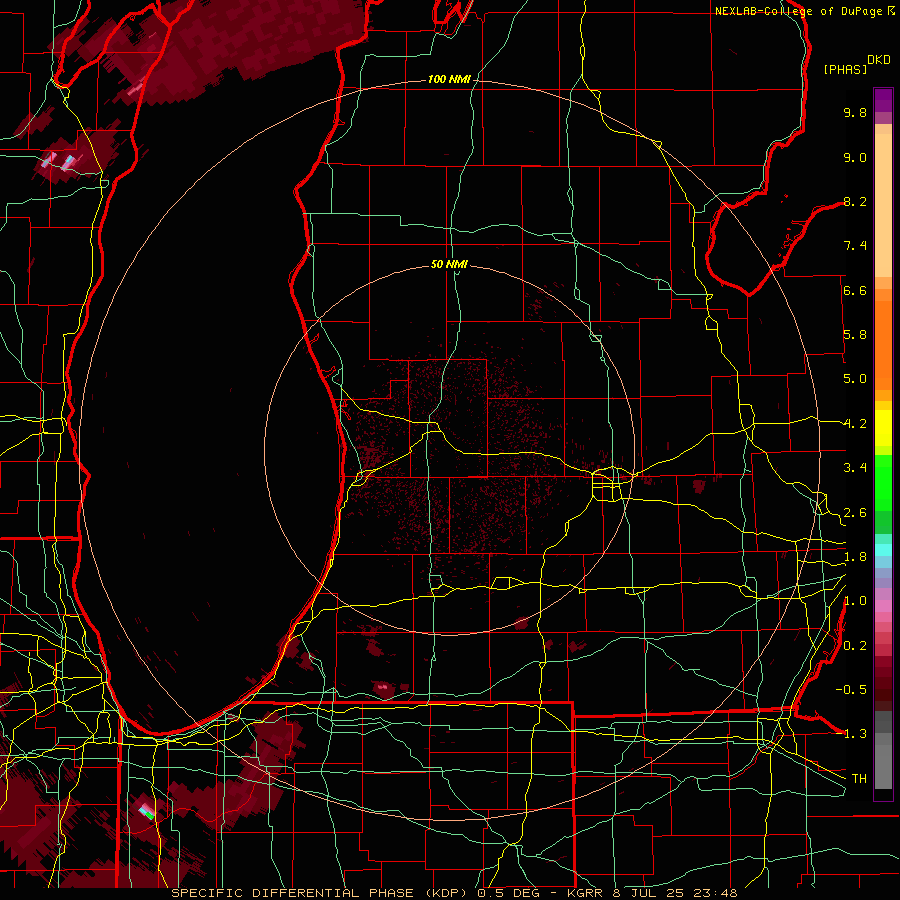Click the 100 NMI range ring label
The height and width of the screenshot is (900, 900).
tap(449, 79)
